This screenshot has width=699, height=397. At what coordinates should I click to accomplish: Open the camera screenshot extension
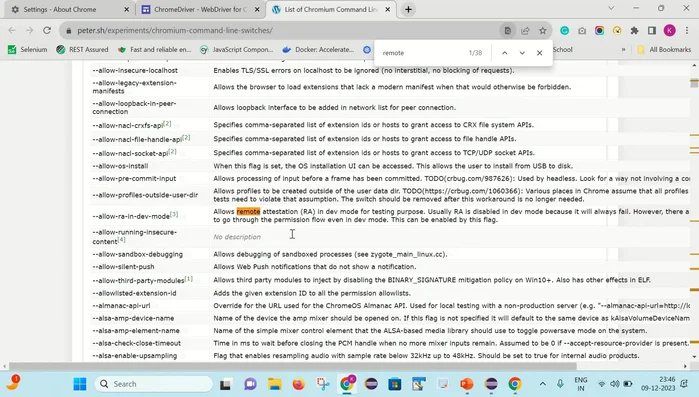pos(582,30)
